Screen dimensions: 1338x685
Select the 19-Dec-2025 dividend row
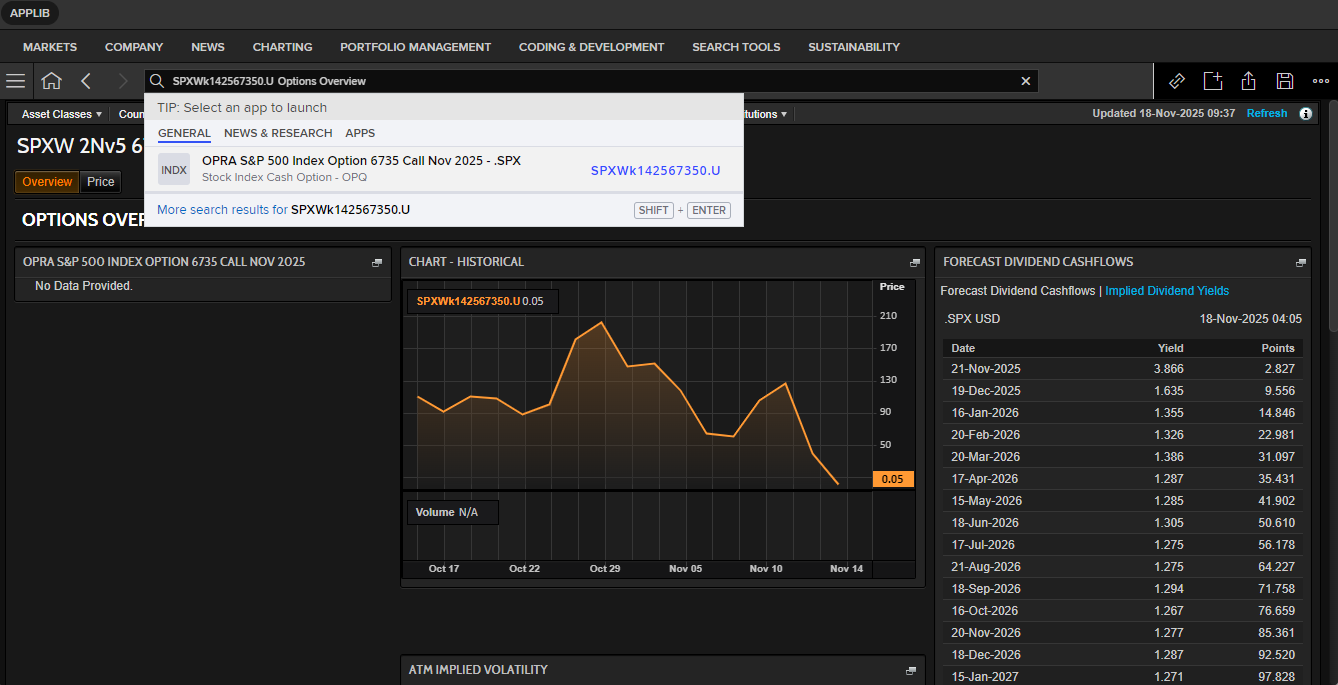tap(1122, 391)
